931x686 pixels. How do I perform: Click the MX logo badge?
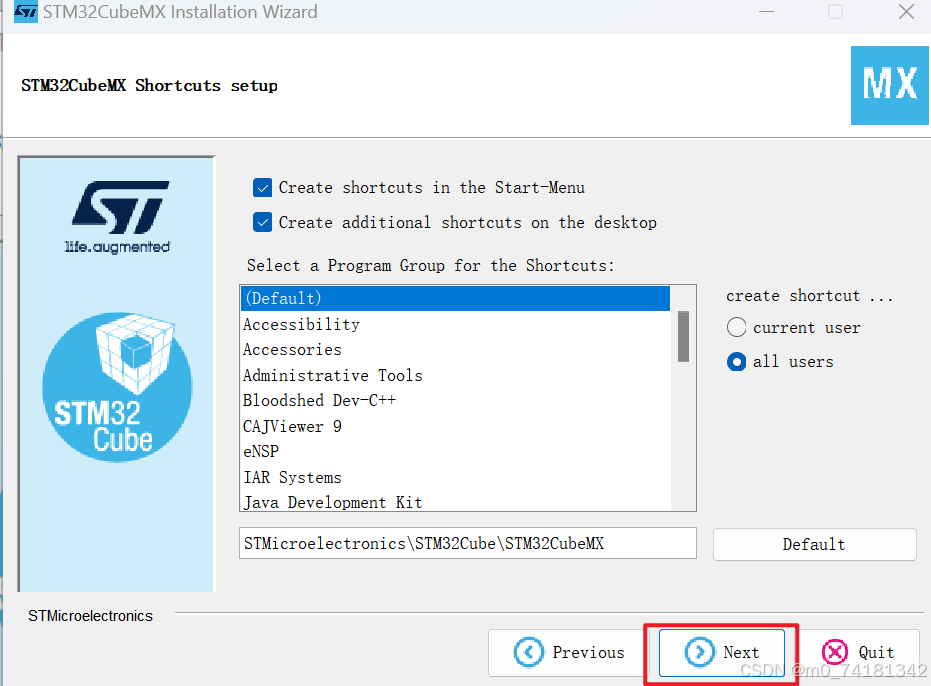pos(889,86)
